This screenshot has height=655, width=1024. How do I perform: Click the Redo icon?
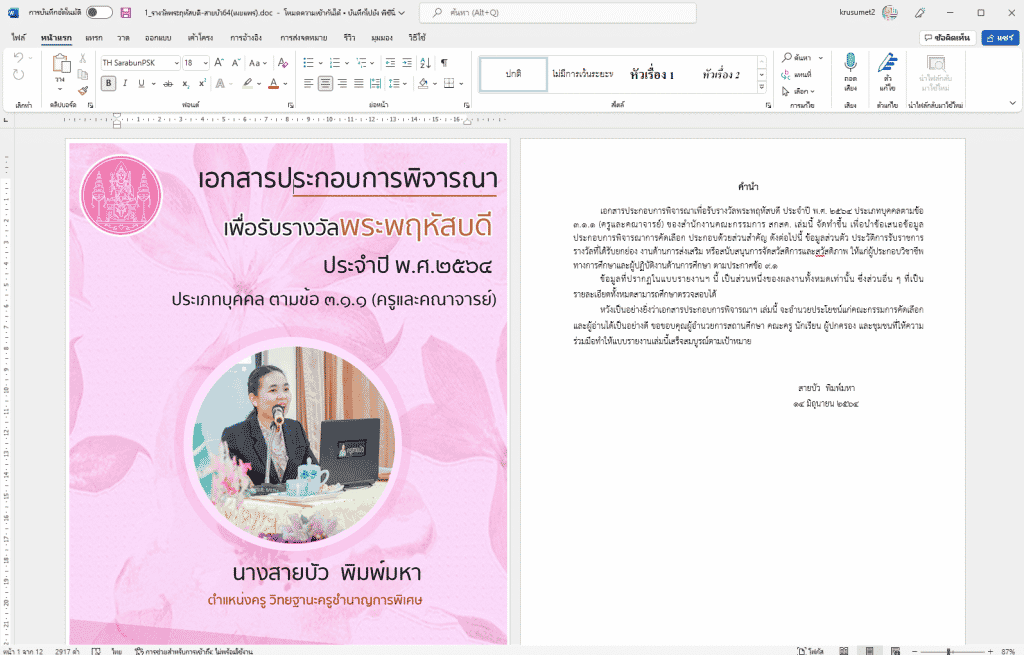click(x=18, y=74)
